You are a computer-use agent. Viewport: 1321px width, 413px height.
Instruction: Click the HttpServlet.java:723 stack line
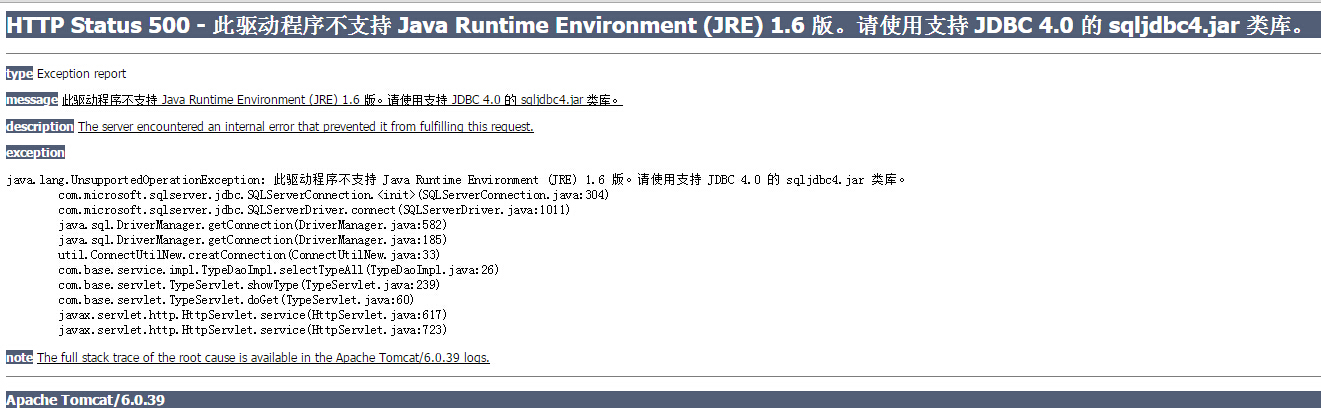pyautogui.click(x=252, y=330)
